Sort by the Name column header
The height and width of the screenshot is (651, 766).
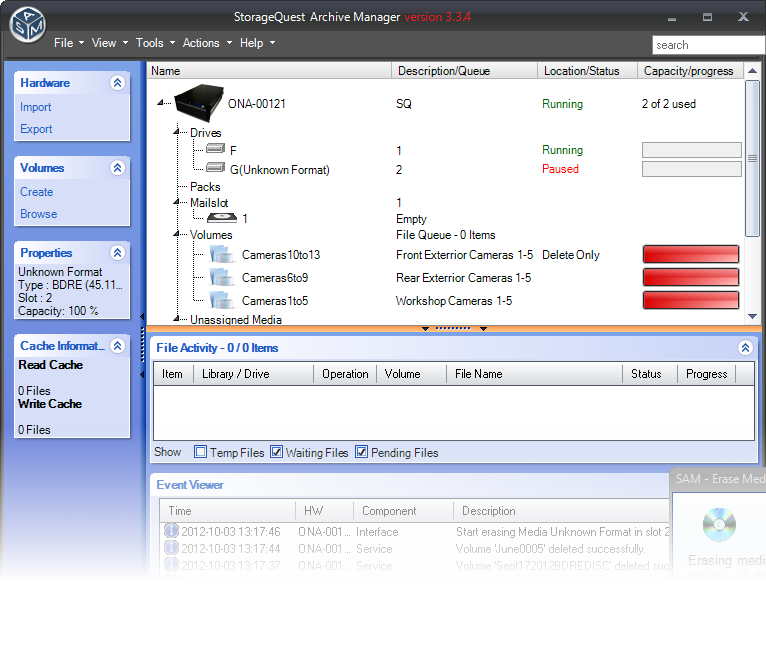tap(269, 71)
